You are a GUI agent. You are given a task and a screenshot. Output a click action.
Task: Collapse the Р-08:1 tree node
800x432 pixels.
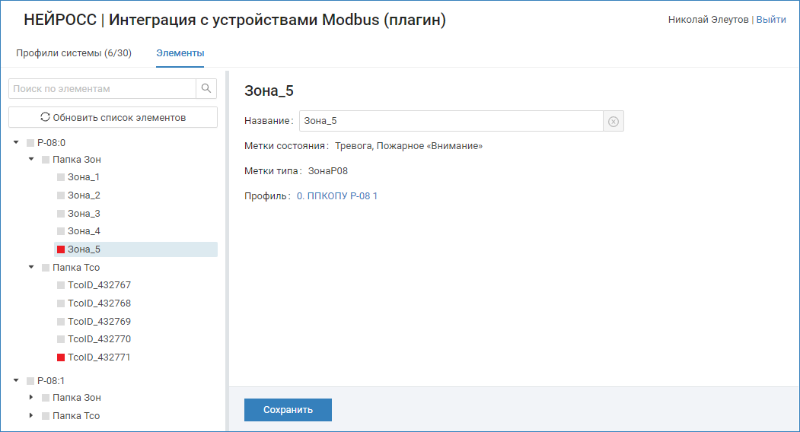pos(16,380)
